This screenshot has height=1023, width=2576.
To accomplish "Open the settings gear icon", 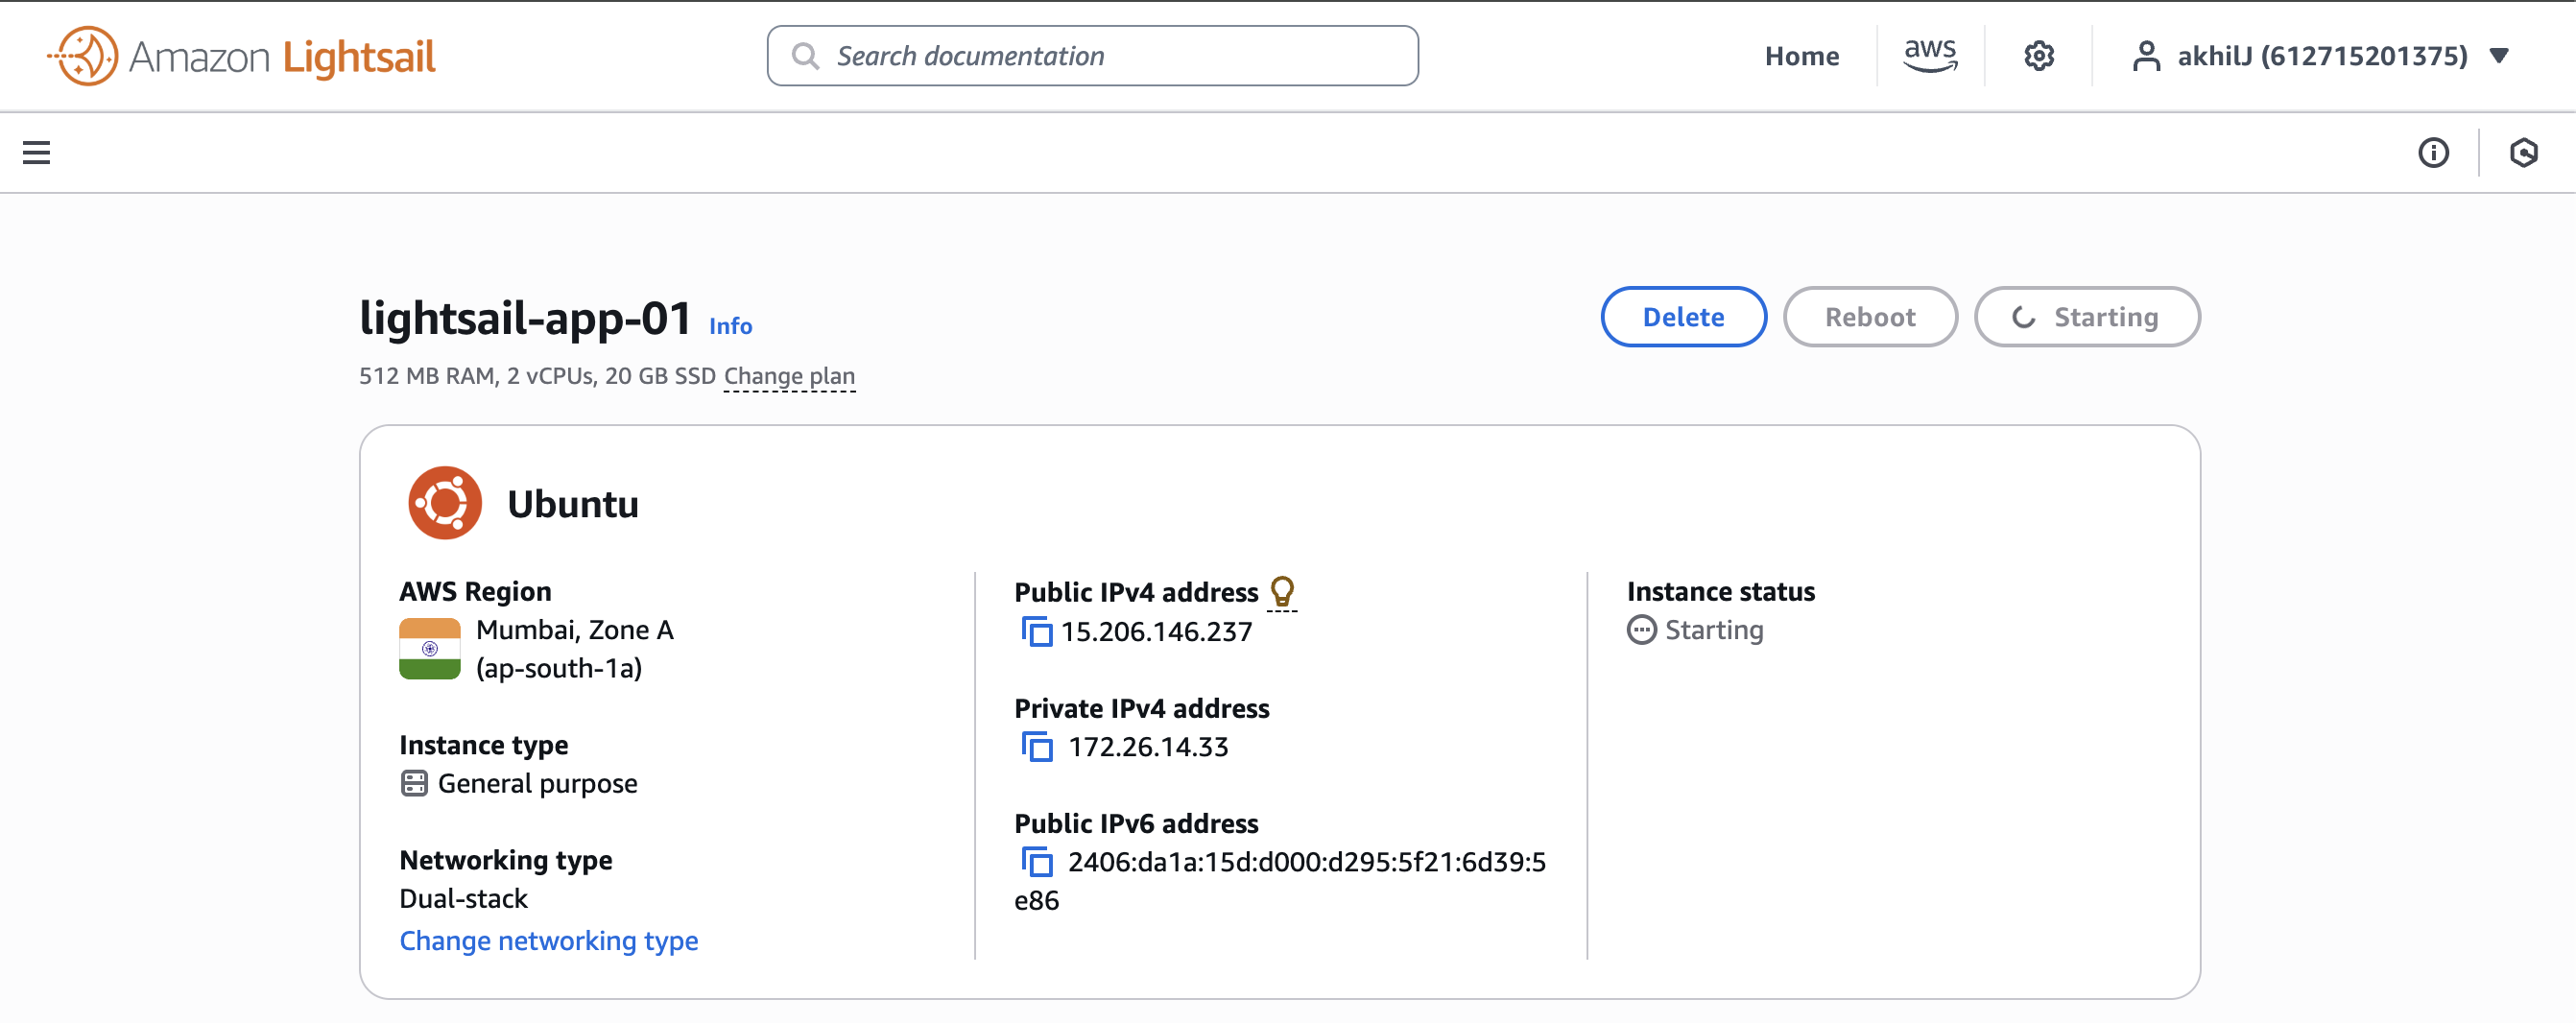I will click(2039, 56).
